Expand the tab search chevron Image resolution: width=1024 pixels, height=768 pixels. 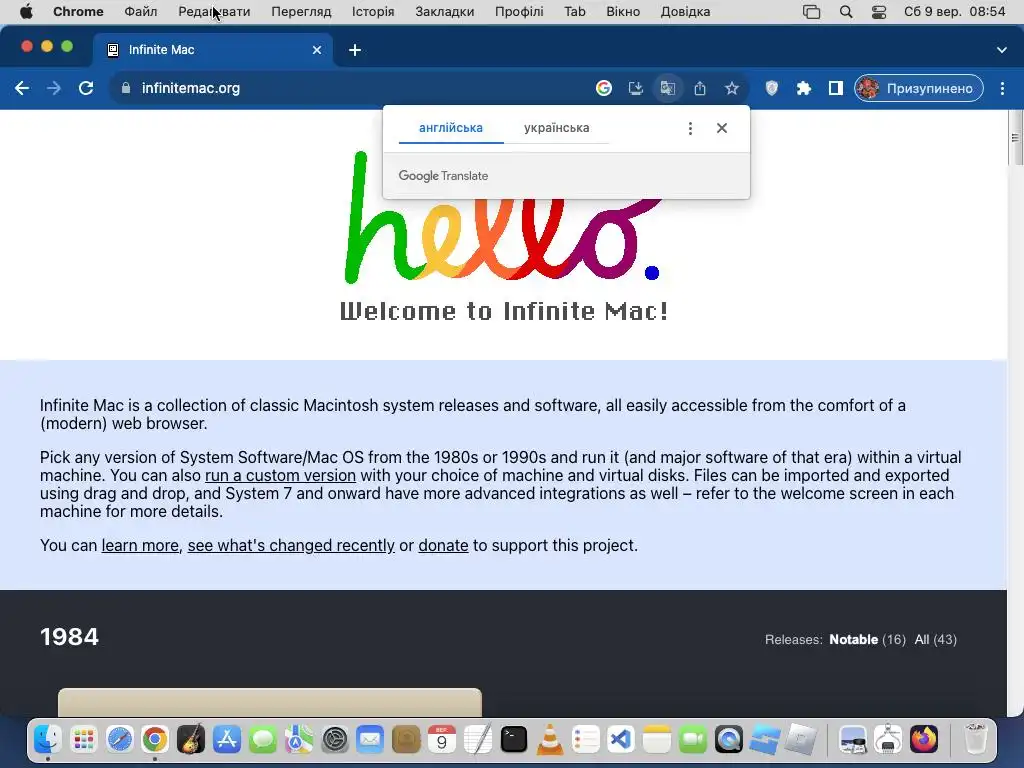pos(1001,50)
